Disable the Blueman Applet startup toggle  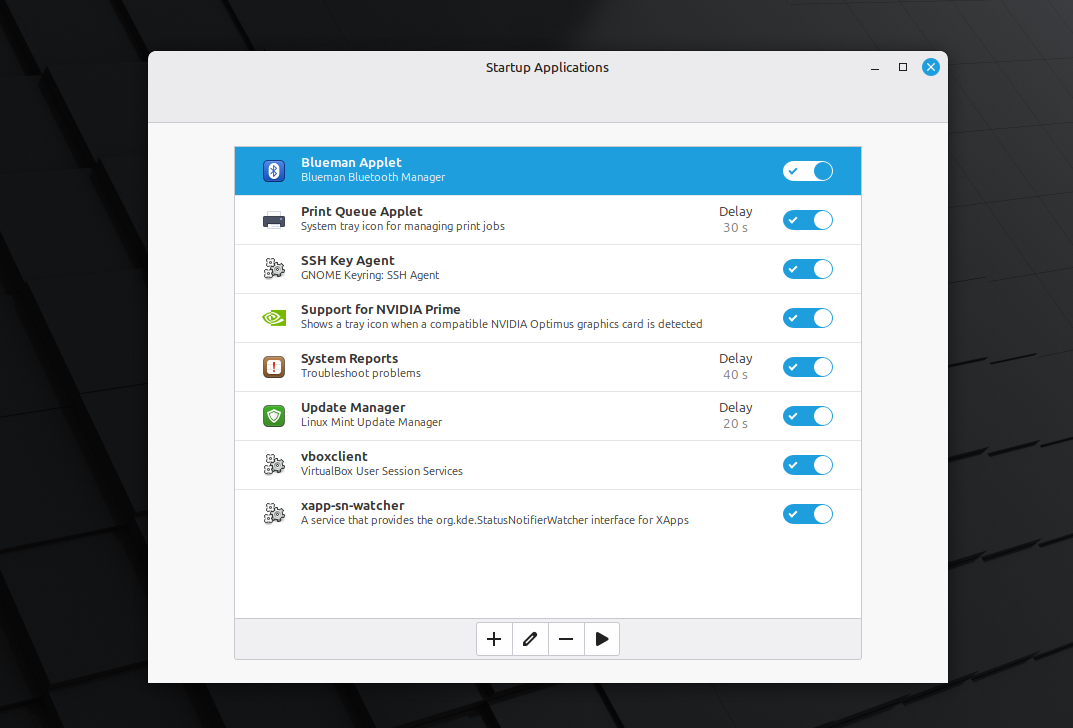(x=807, y=170)
